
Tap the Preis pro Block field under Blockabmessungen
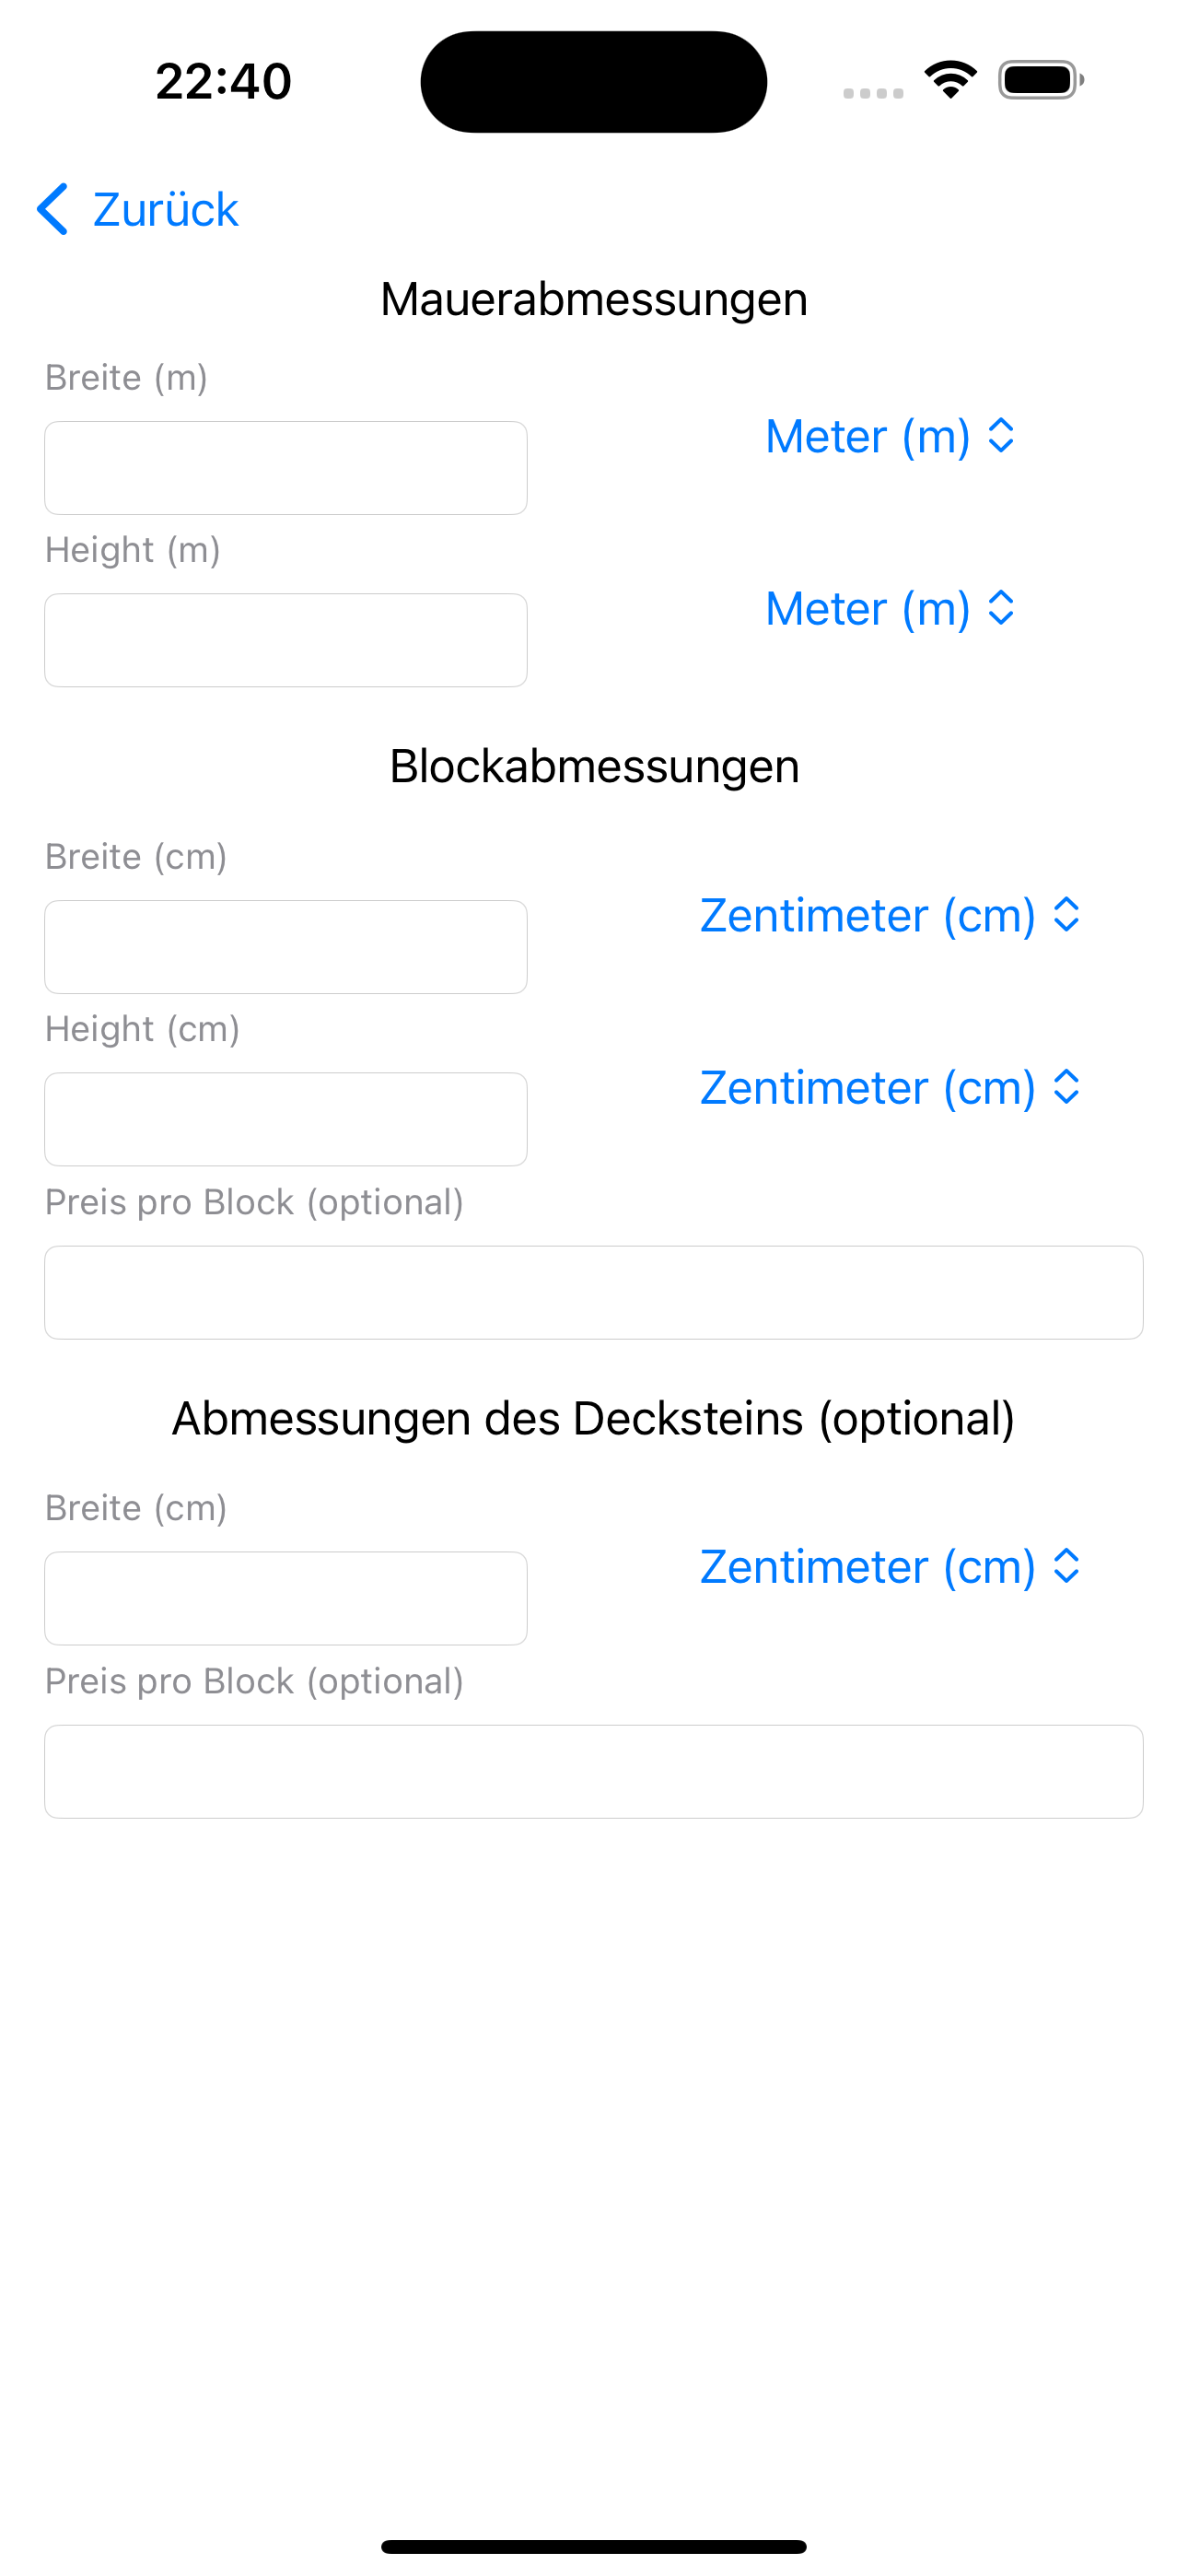click(594, 1292)
